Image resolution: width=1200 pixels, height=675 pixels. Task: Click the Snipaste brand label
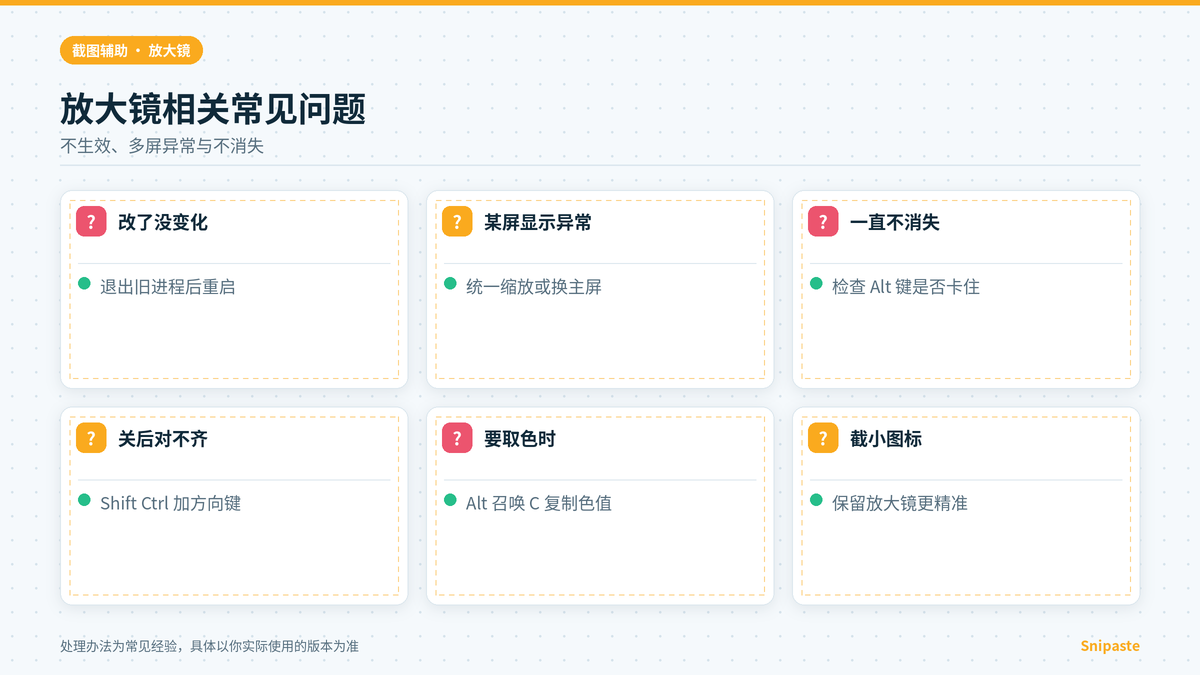tap(1110, 646)
